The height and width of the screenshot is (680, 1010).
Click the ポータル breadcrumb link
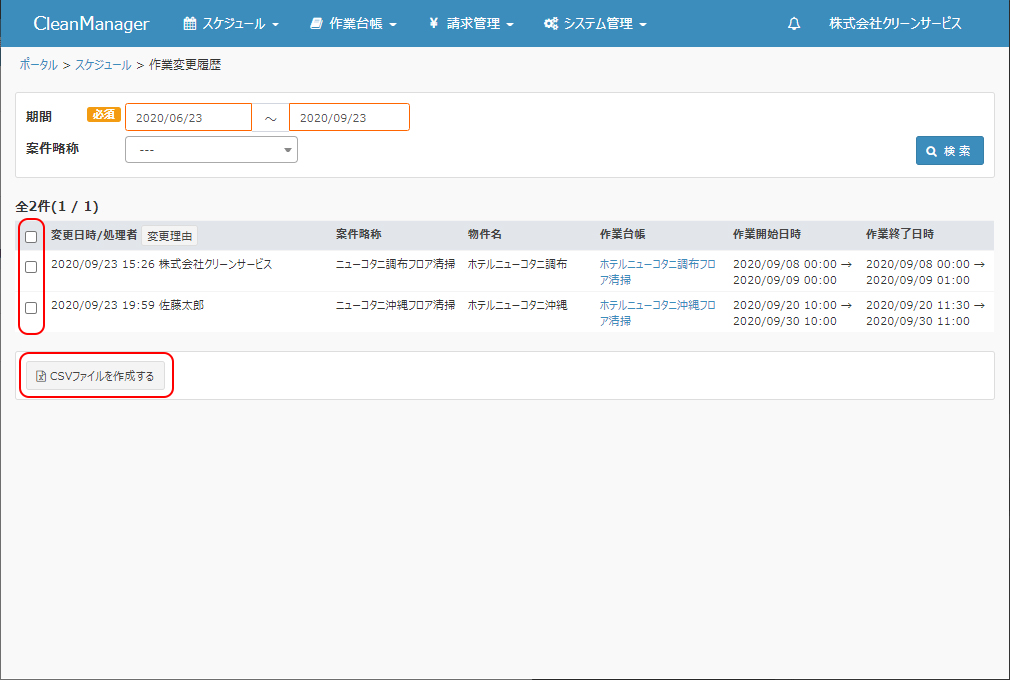(x=38, y=64)
